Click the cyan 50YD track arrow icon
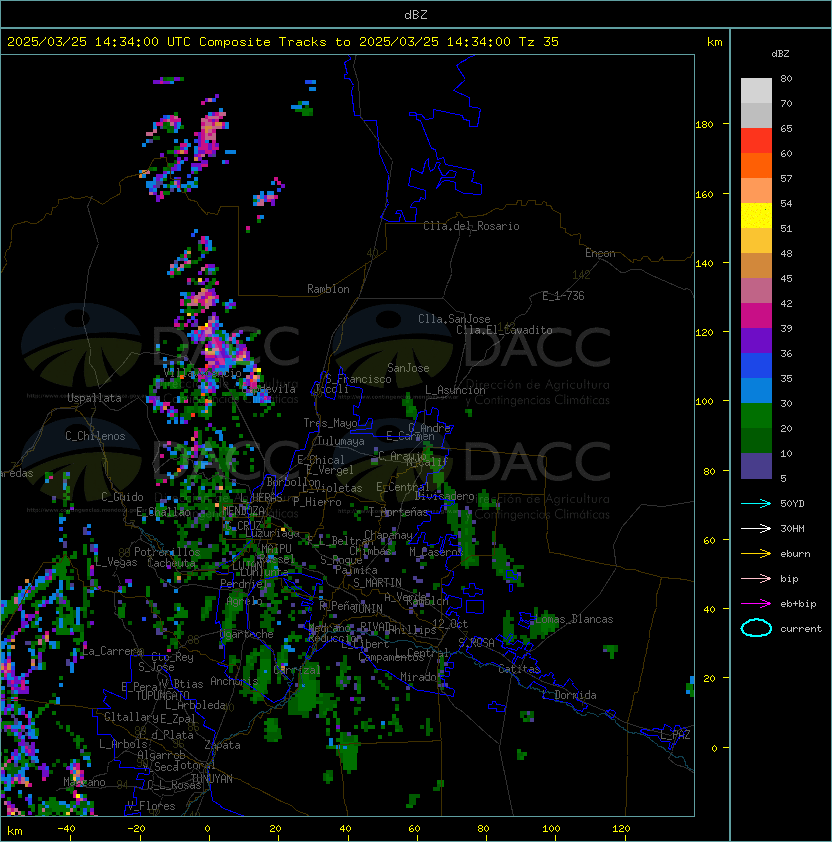The height and width of the screenshot is (842, 832). [756, 504]
